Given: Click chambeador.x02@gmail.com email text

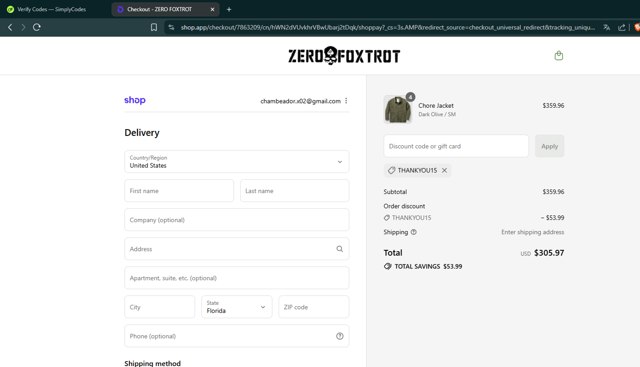Looking at the screenshot, I should pos(300,101).
